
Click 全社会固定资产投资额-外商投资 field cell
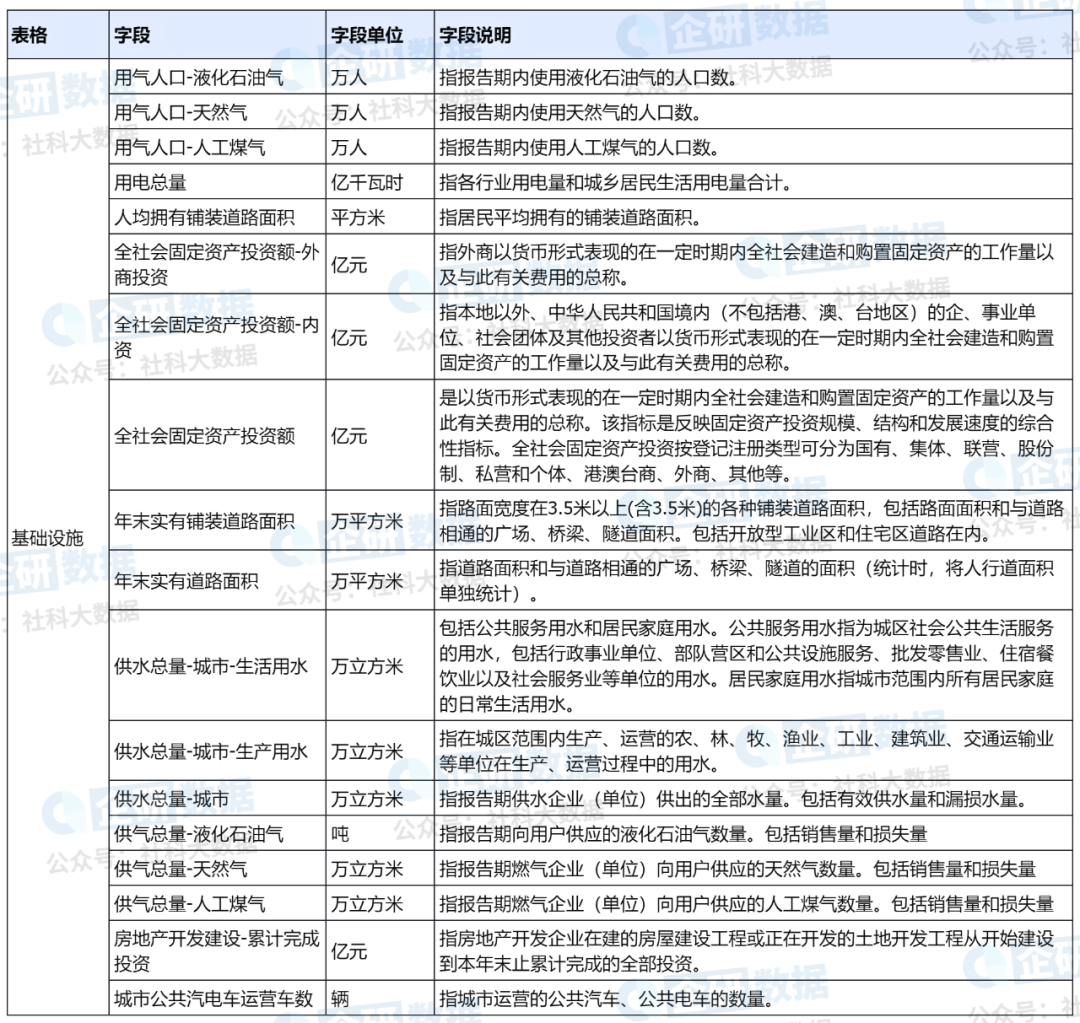pos(217,264)
